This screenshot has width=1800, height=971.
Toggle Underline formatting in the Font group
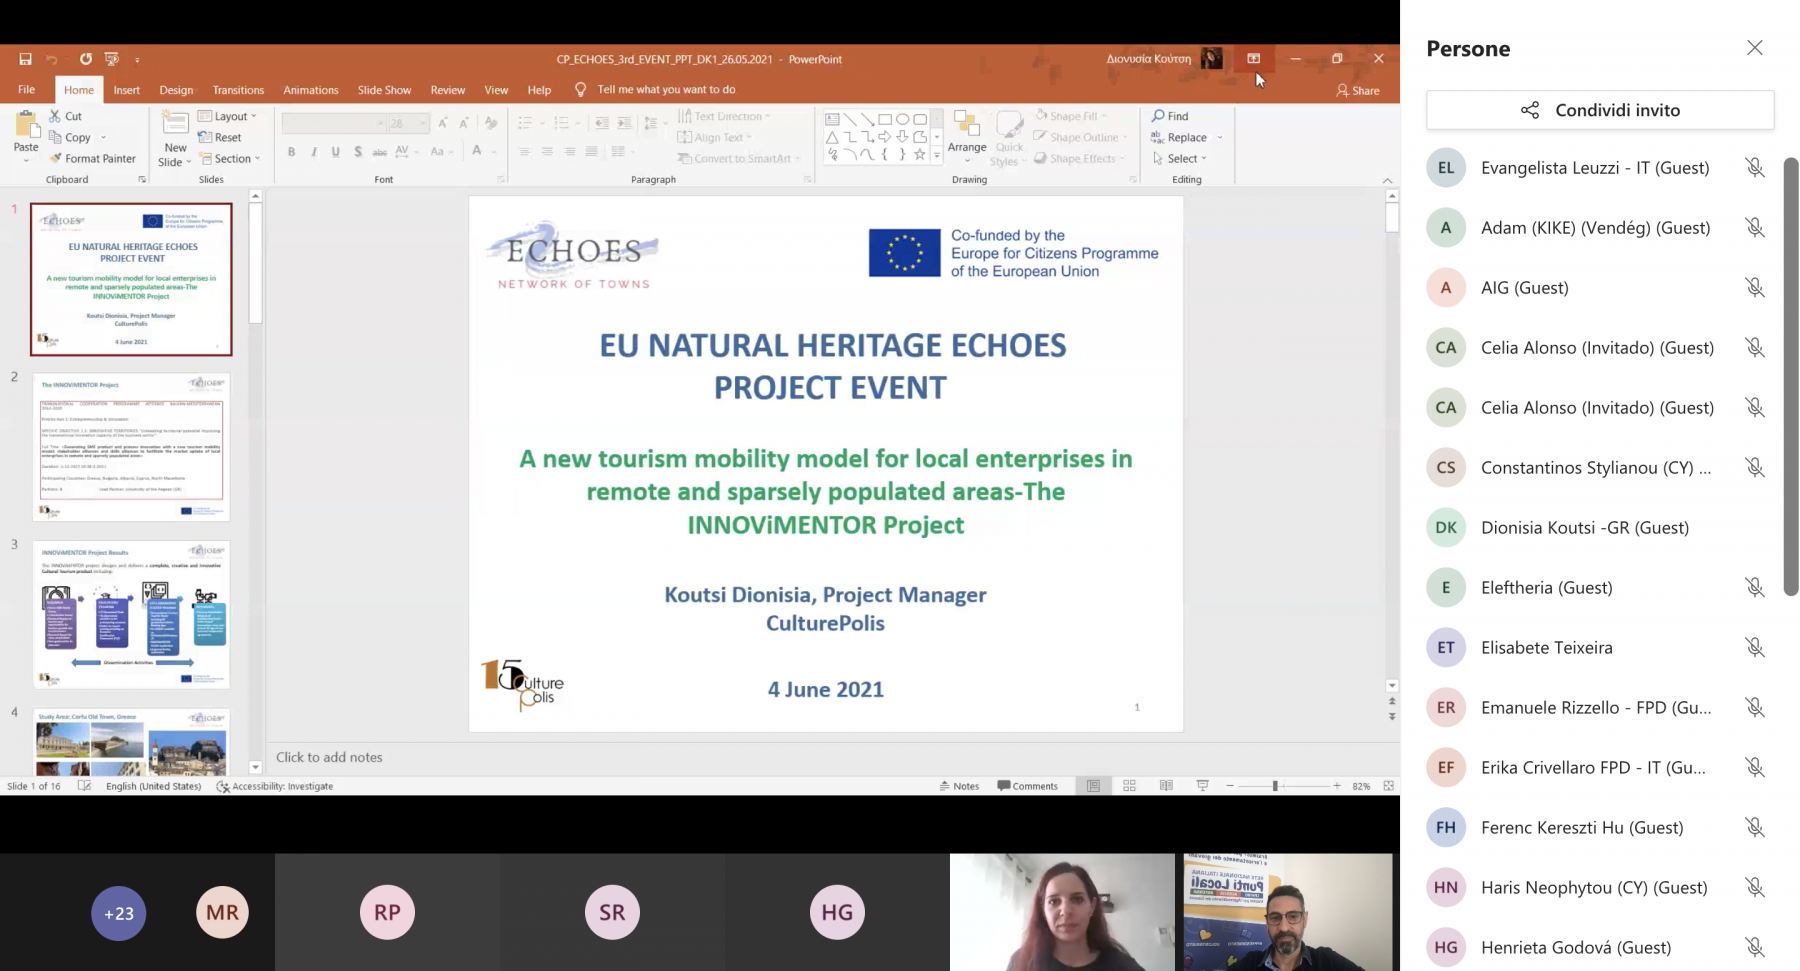335,152
